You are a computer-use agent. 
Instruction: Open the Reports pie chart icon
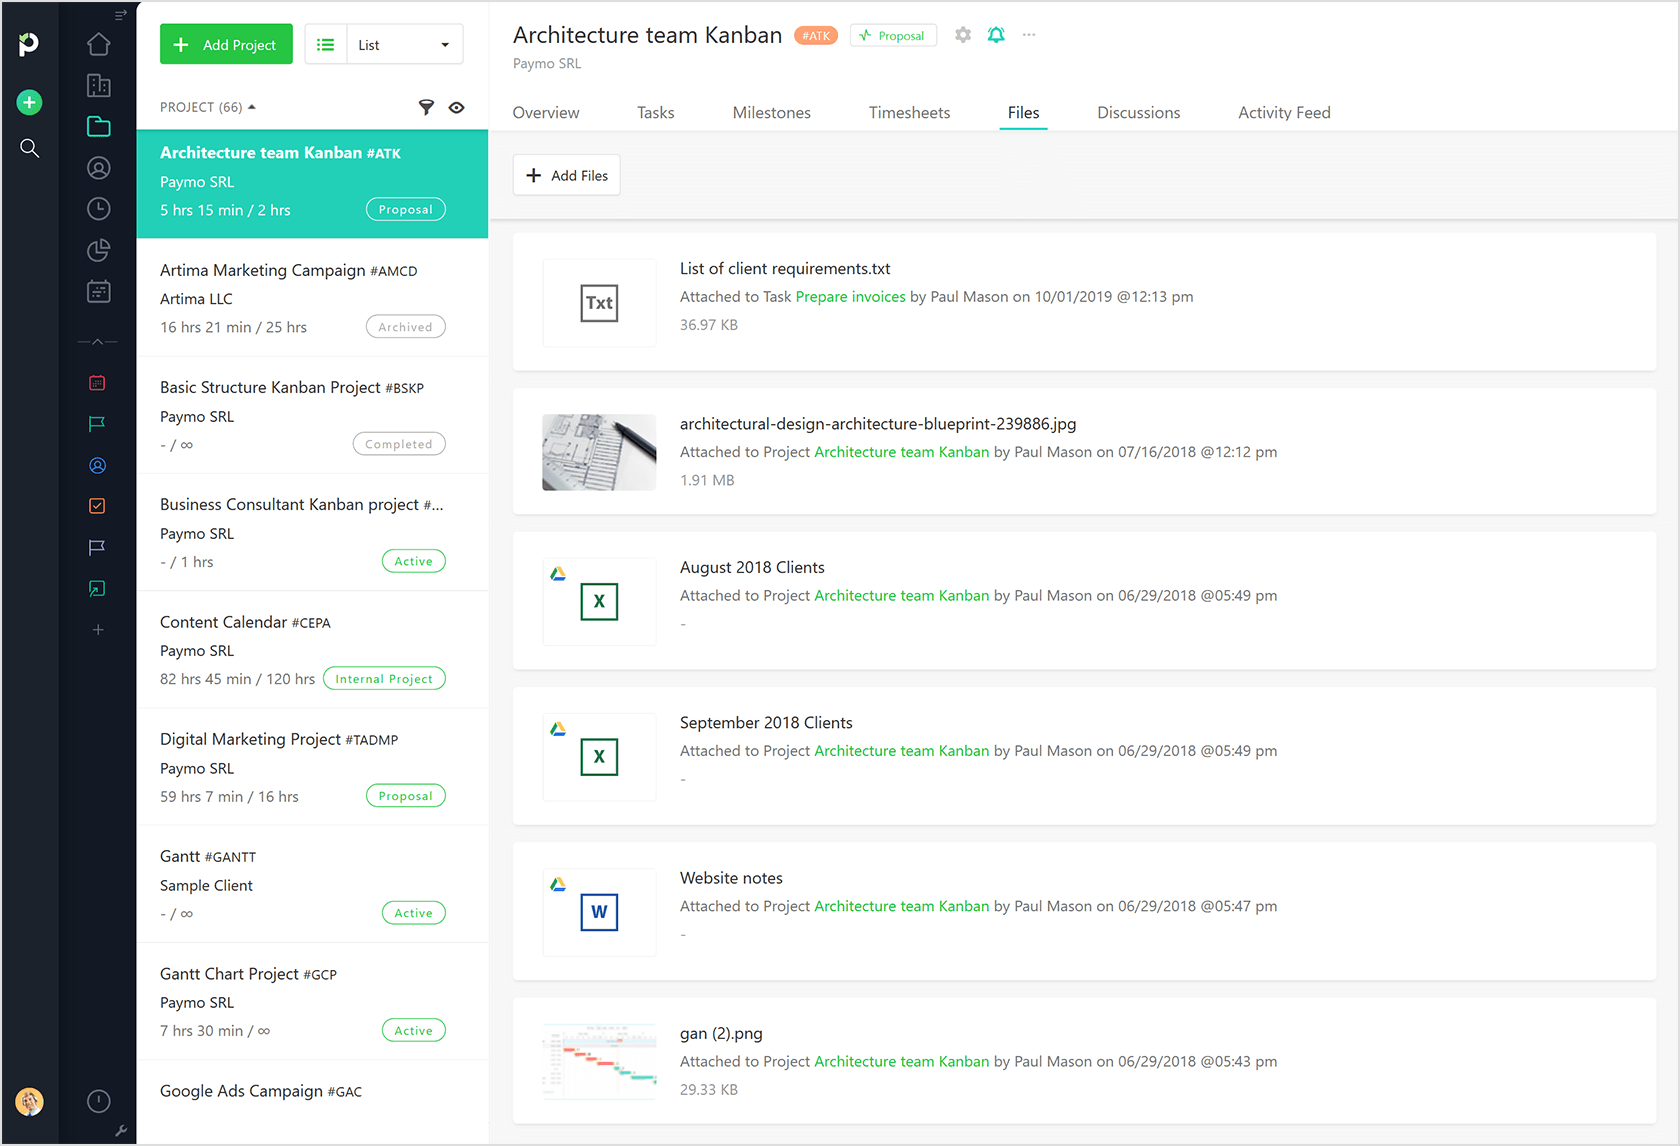tap(98, 251)
